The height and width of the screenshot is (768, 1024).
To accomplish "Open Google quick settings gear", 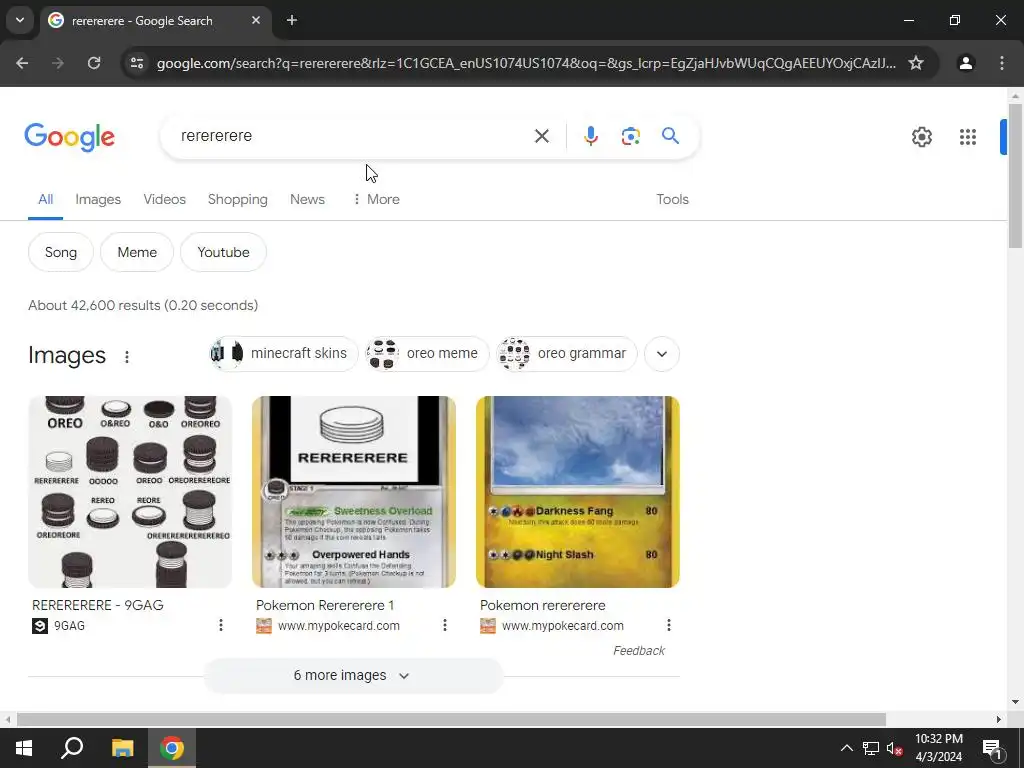I will point(921,136).
